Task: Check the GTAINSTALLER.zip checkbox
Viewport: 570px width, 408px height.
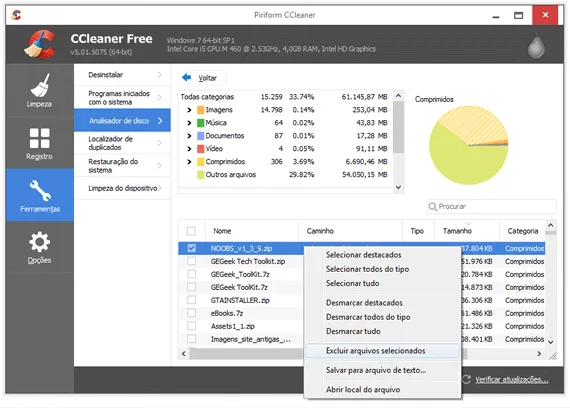Action: (192, 300)
